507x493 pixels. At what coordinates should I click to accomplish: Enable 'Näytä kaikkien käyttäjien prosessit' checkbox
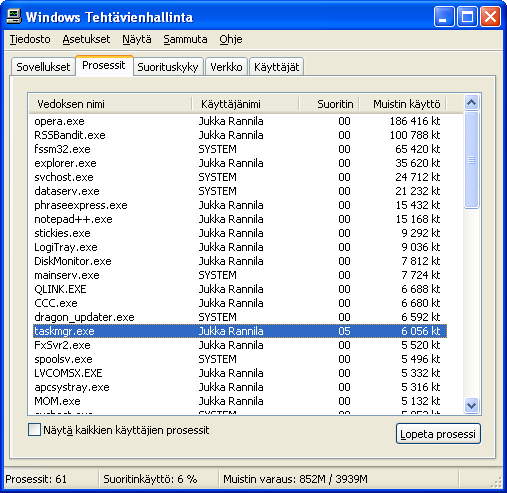(x=34, y=430)
